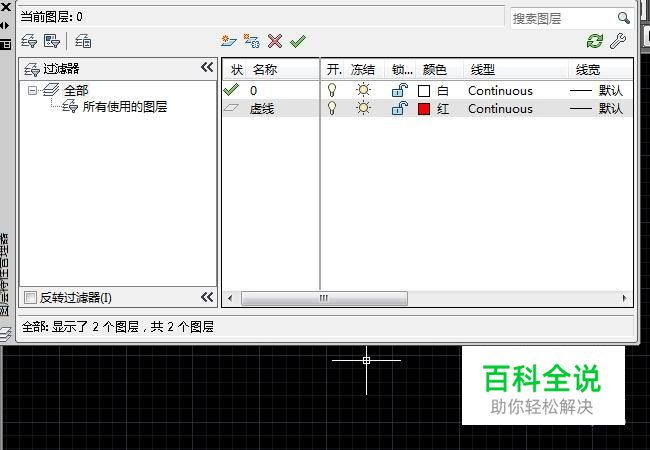Click the stacked layers icon on the palette title bar
The height and width of the screenshot is (450, 650).
pyautogui.click(x=5, y=334)
